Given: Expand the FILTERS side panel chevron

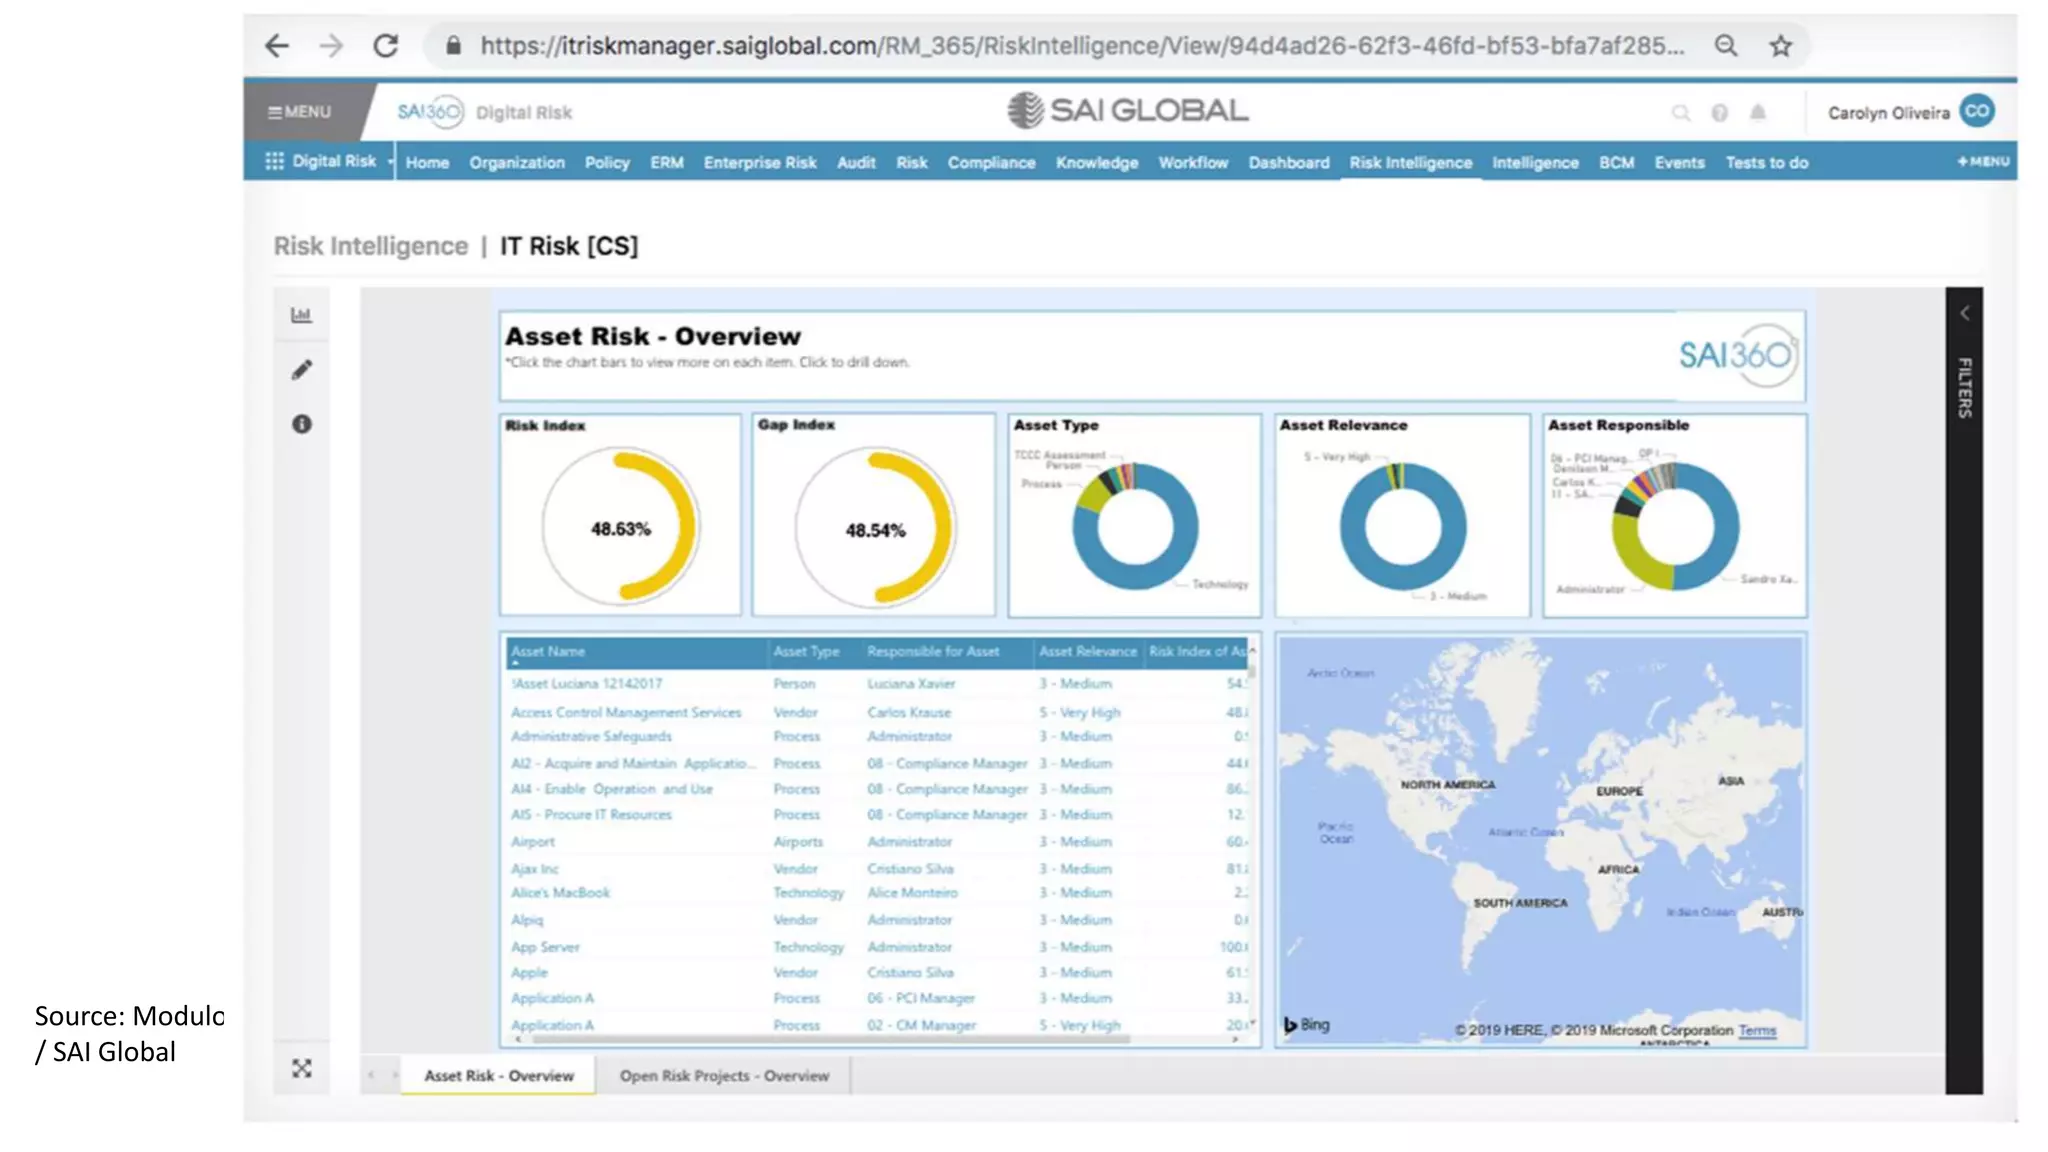Looking at the screenshot, I should tap(1964, 313).
